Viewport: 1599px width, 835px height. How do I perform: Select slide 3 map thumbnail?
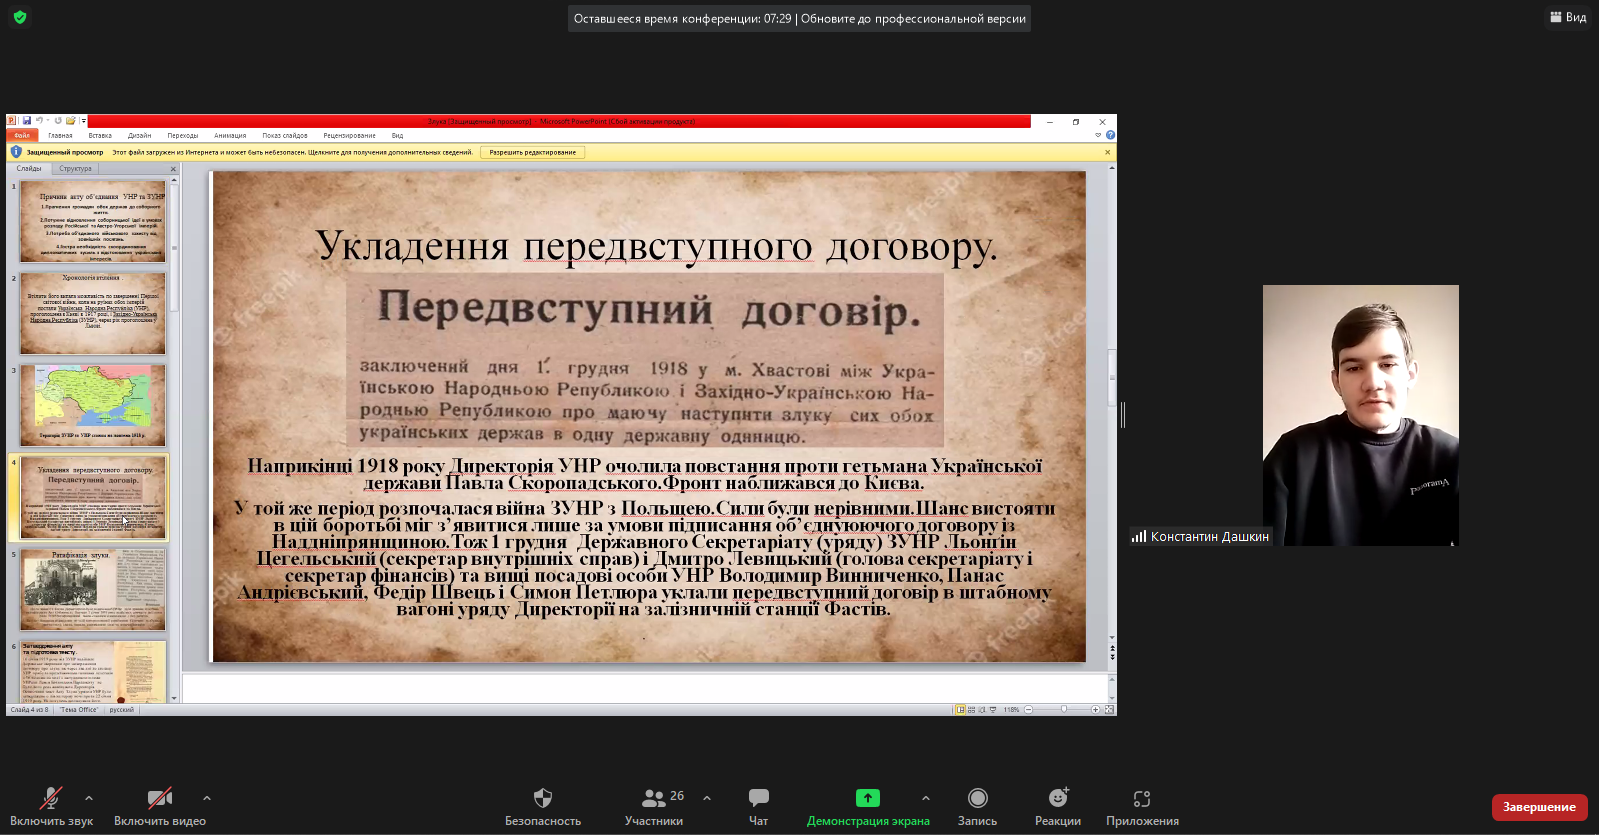click(x=93, y=404)
